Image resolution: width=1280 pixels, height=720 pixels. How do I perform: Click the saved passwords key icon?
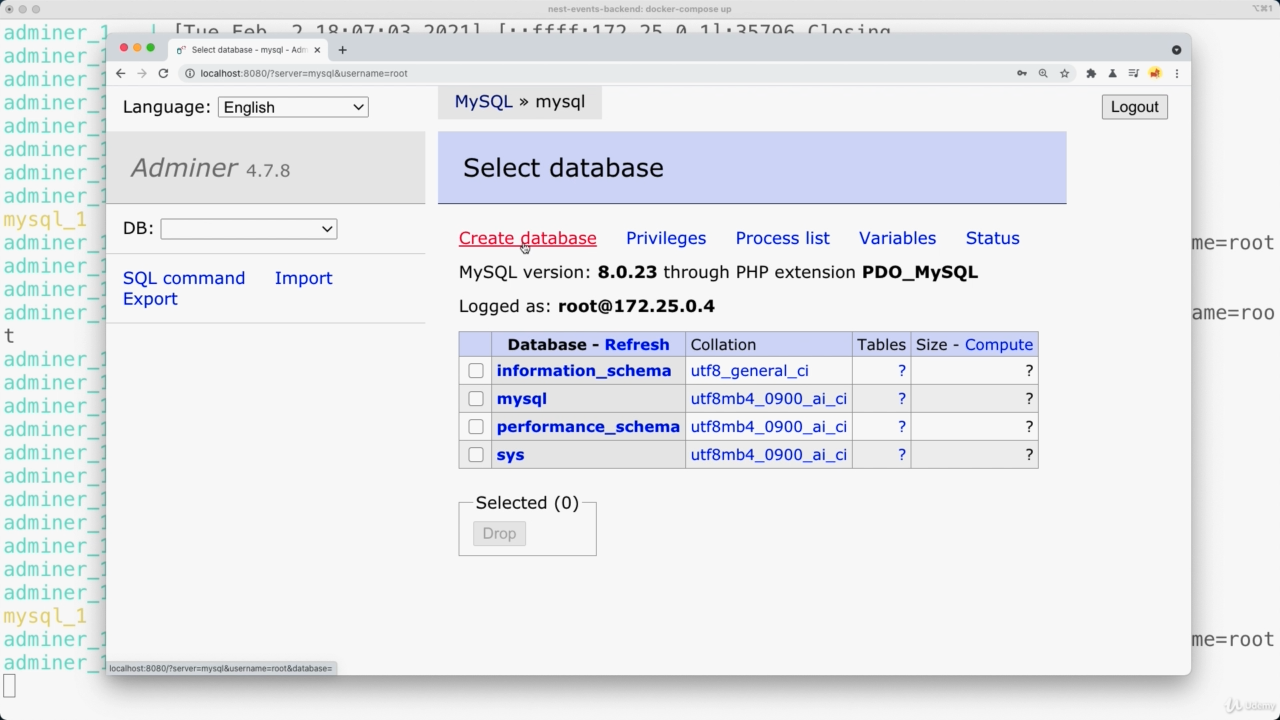coord(1021,73)
